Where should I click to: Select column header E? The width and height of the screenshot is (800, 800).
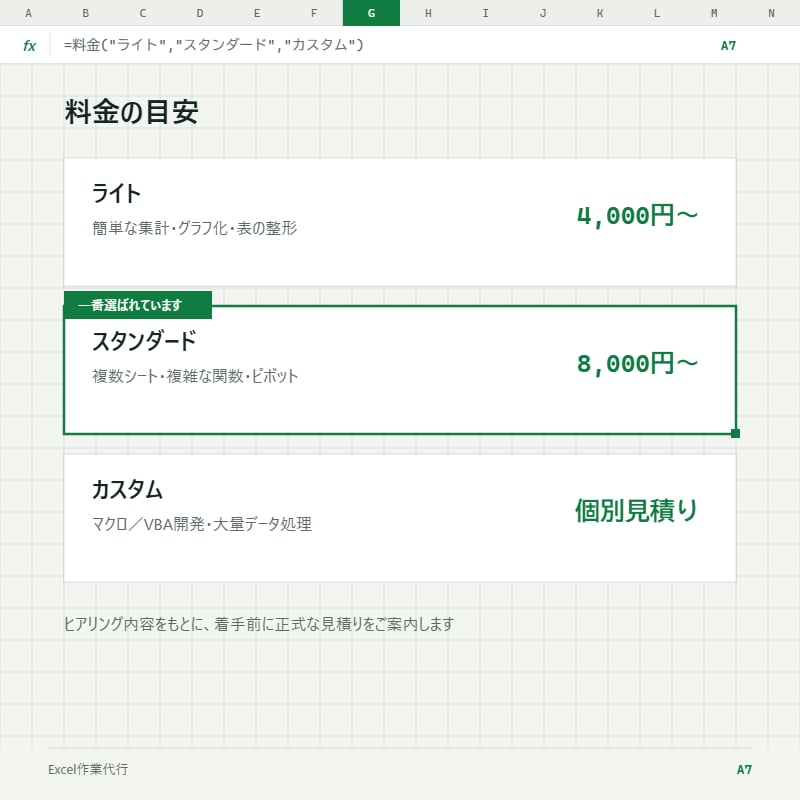point(257,13)
